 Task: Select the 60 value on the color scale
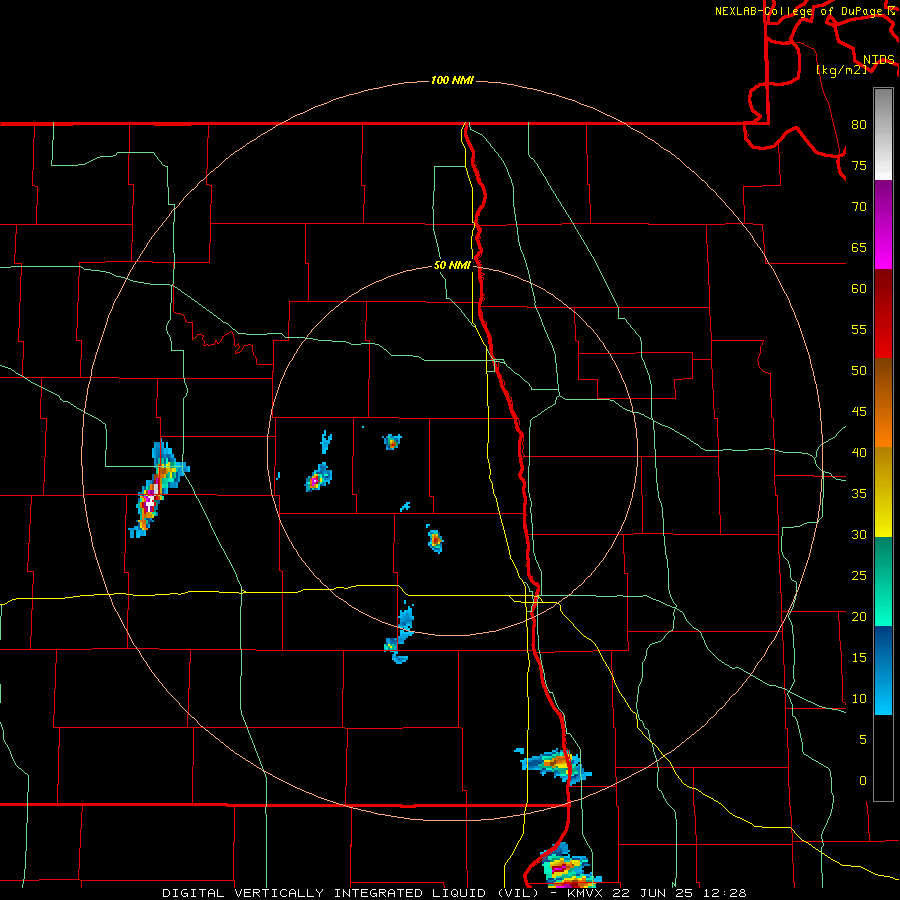point(859,289)
